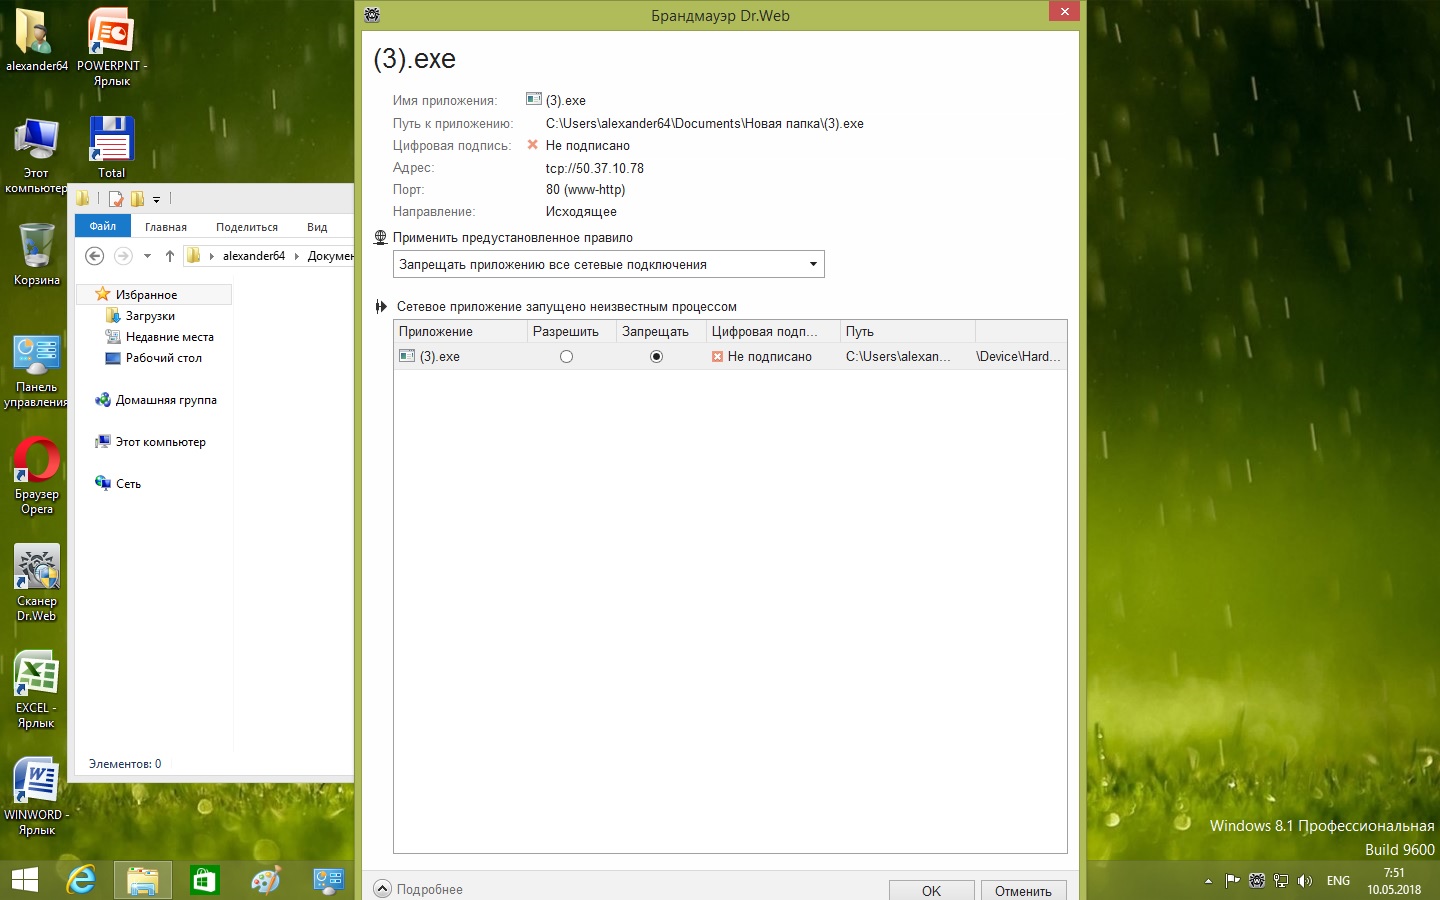Open the volume speaker tray icon

click(x=1305, y=881)
